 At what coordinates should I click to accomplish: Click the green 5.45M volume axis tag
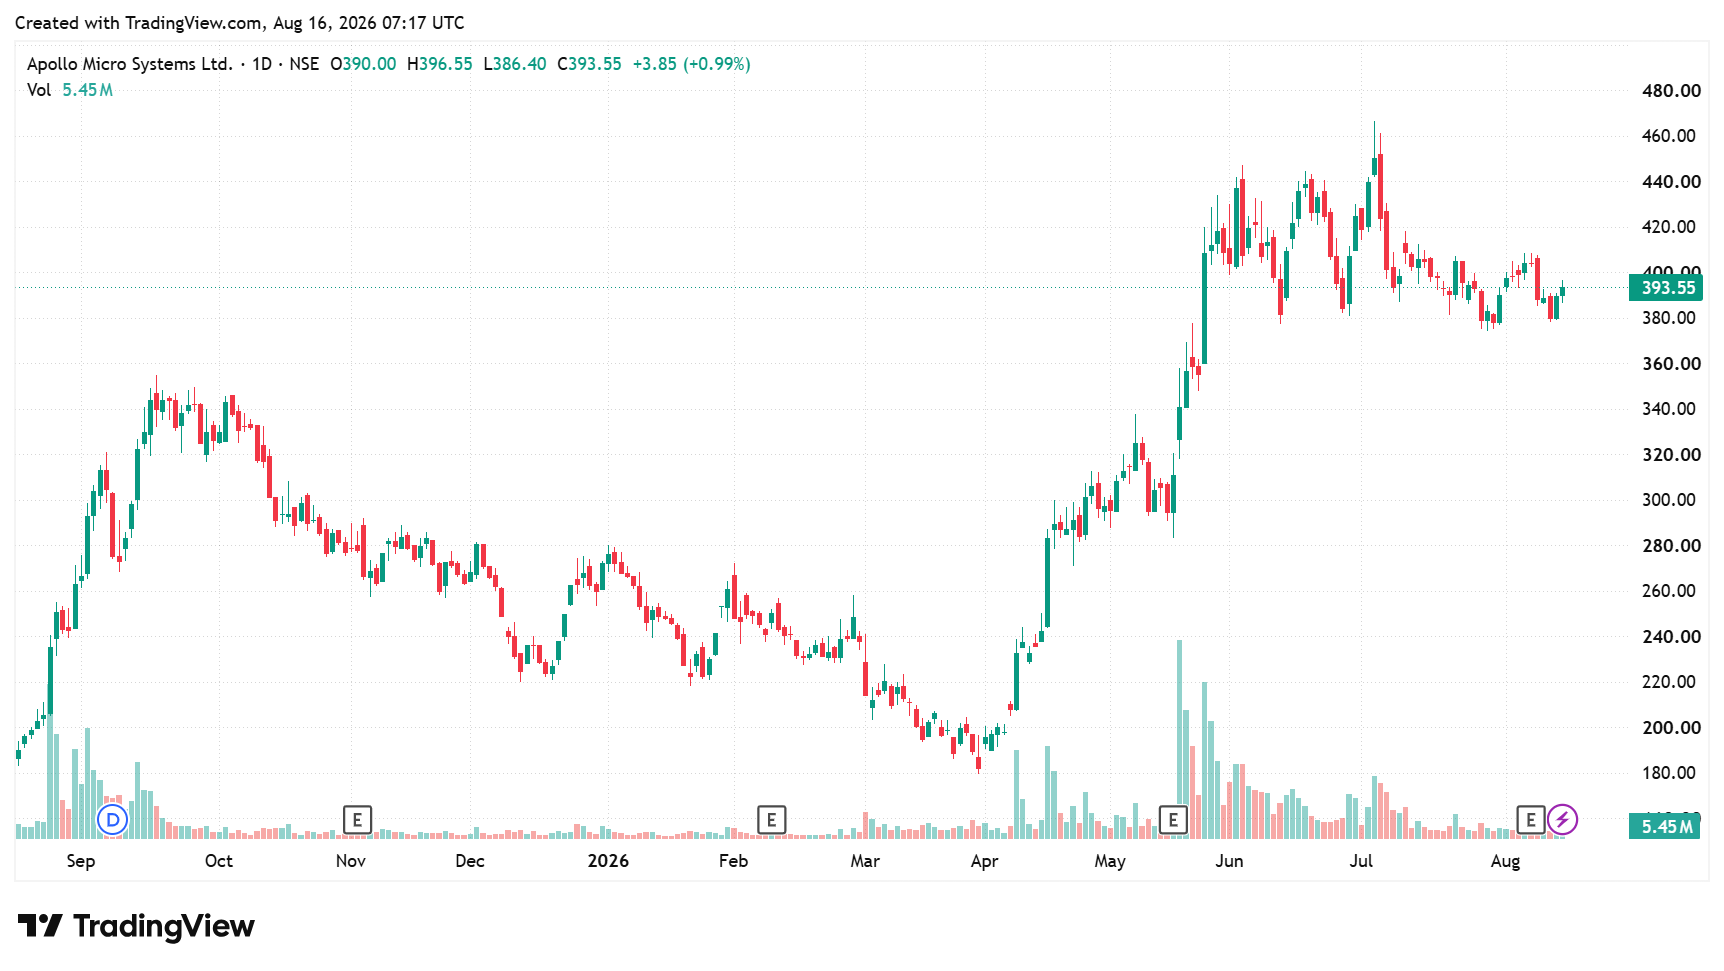click(1665, 826)
